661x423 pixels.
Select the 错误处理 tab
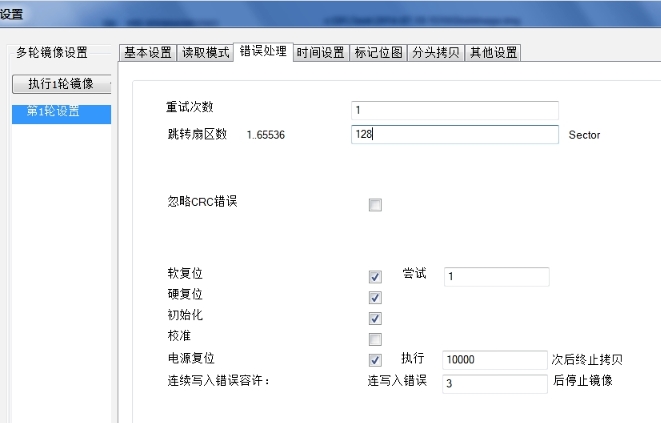[x=263, y=52]
